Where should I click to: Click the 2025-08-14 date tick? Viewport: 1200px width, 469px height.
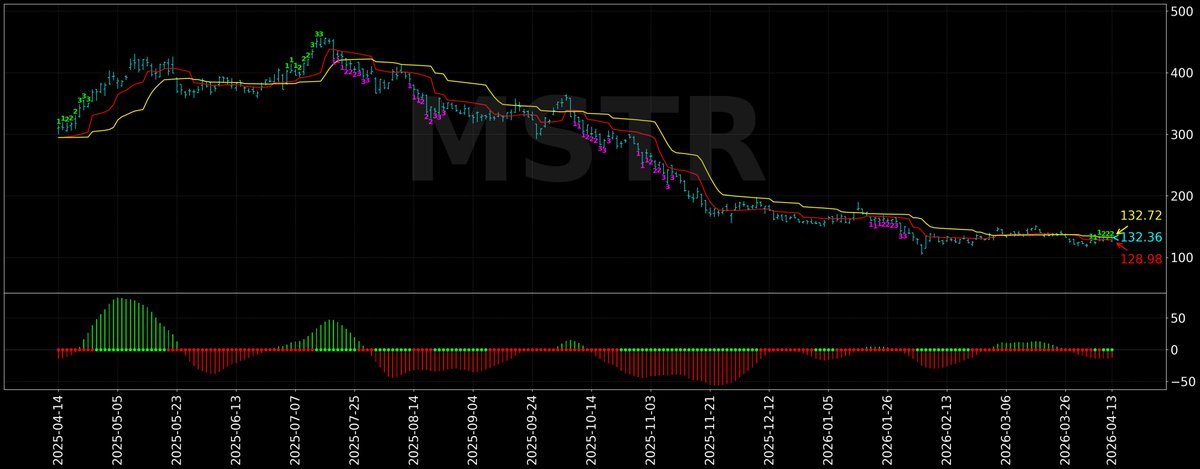[x=413, y=428]
